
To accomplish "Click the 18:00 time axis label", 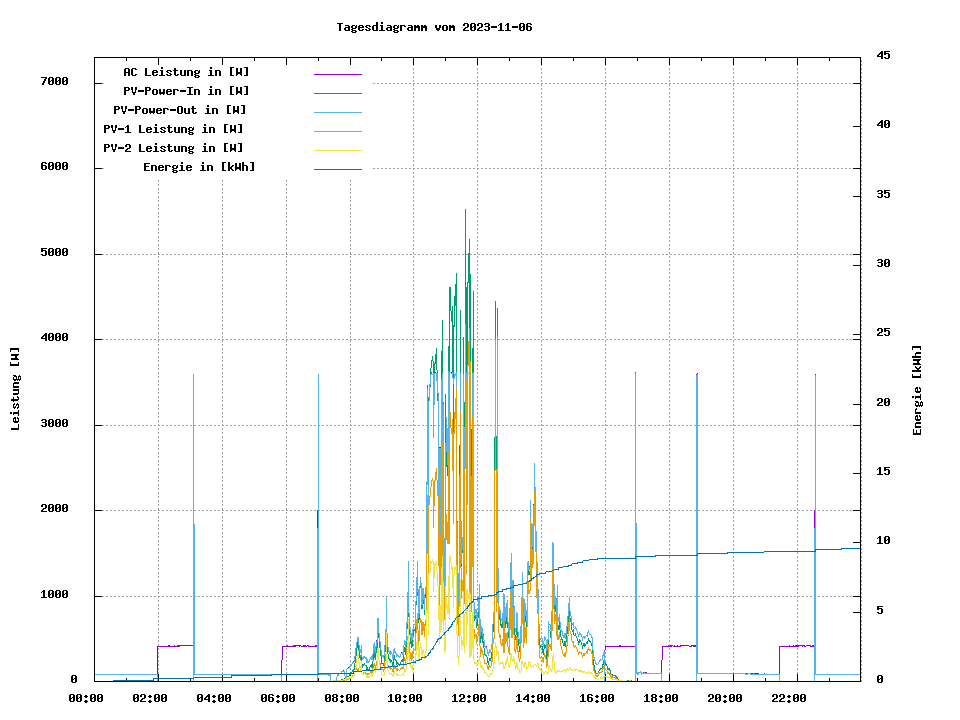I will (x=661, y=698).
